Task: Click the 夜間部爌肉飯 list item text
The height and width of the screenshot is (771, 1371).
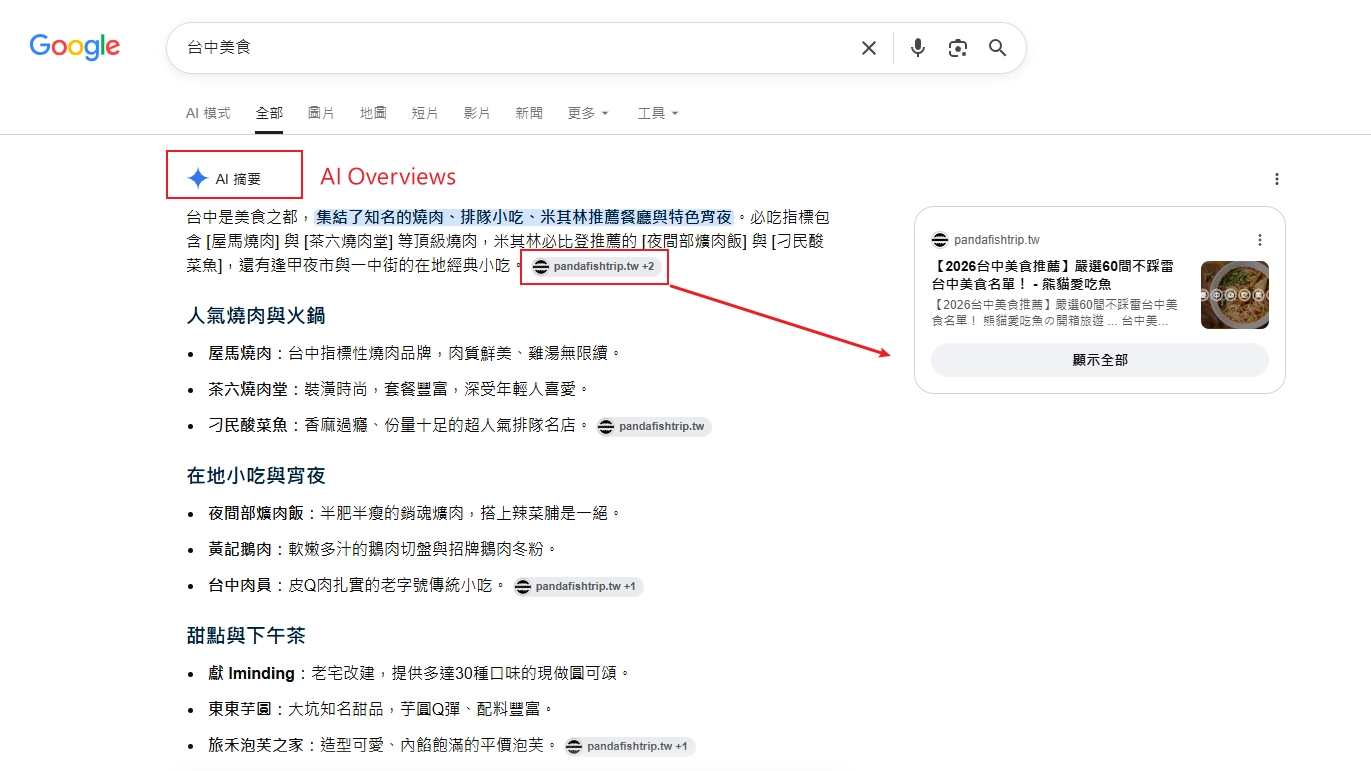Action: [x=415, y=513]
